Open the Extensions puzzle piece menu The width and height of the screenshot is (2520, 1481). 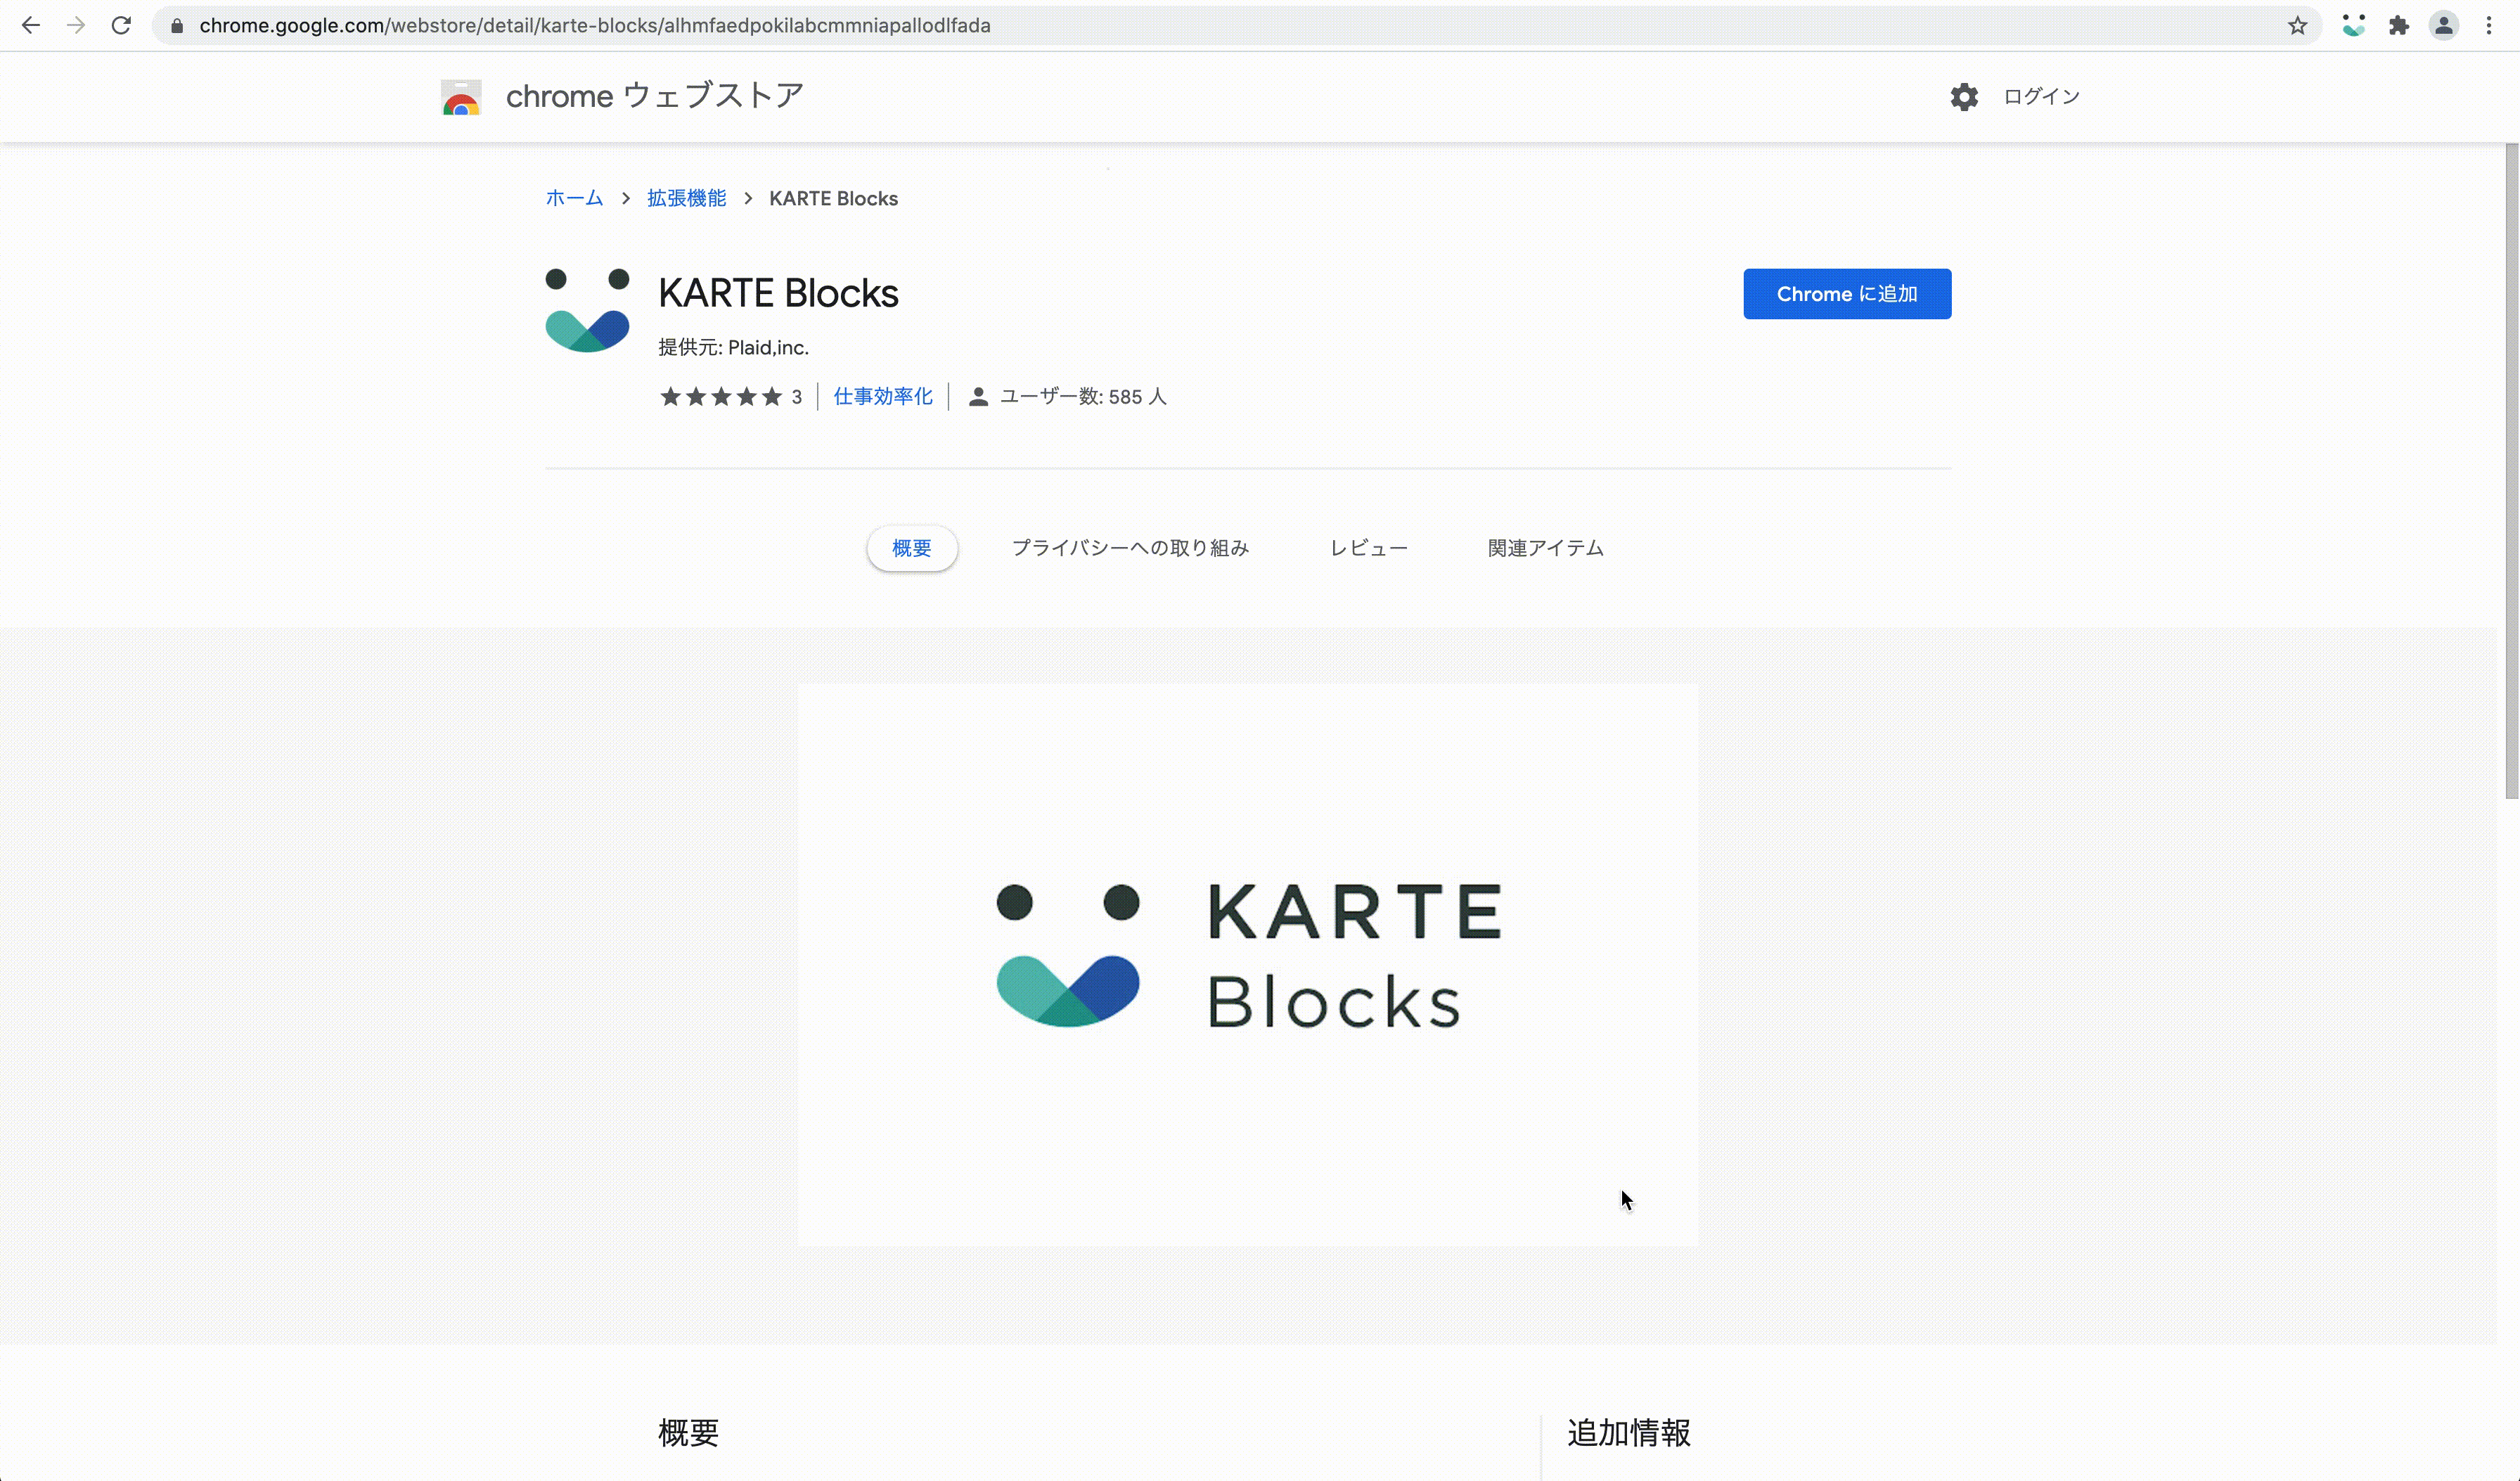tap(2399, 26)
